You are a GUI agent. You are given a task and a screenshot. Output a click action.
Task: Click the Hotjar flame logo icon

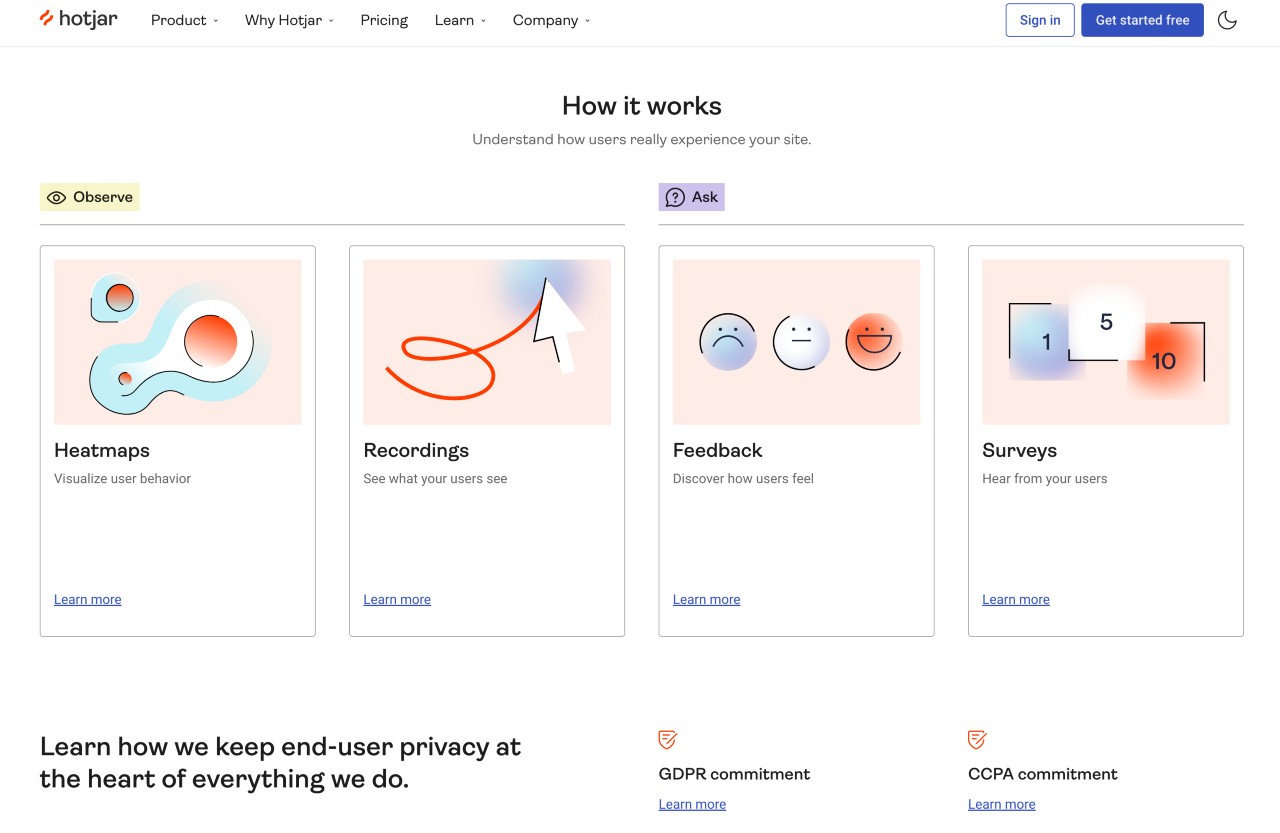[x=47, y=17]
